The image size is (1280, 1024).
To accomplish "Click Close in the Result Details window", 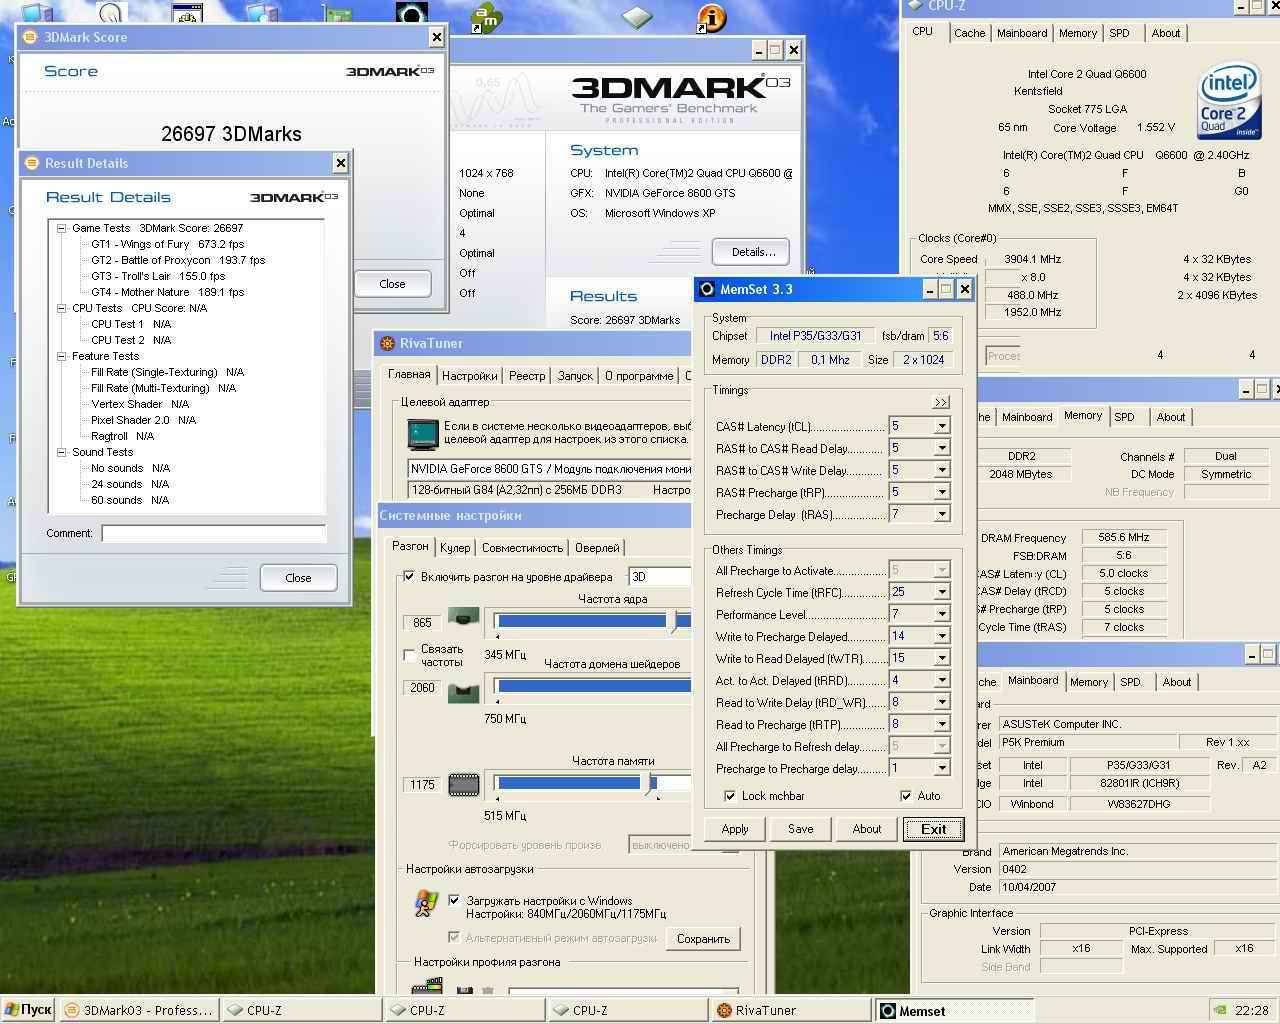I will (x=298, y=578).
